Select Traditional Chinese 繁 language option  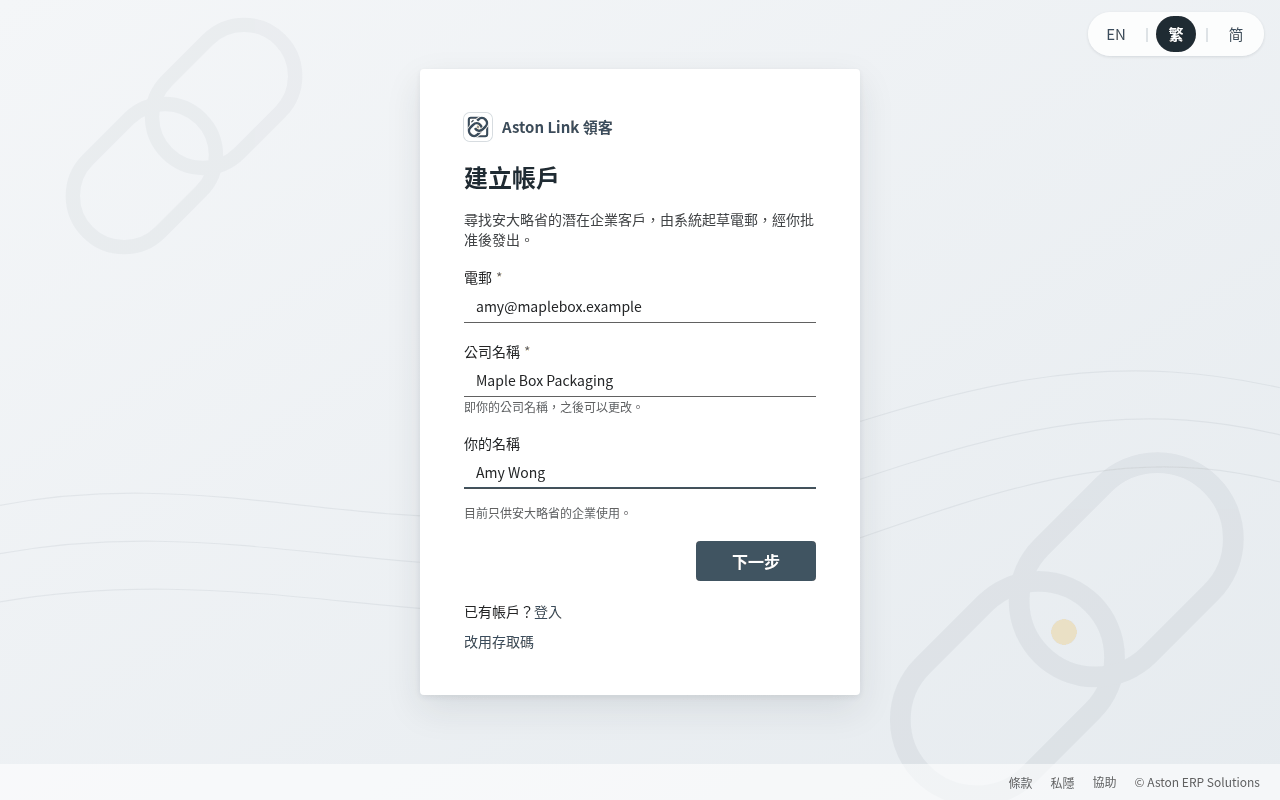coord(1176,34)
